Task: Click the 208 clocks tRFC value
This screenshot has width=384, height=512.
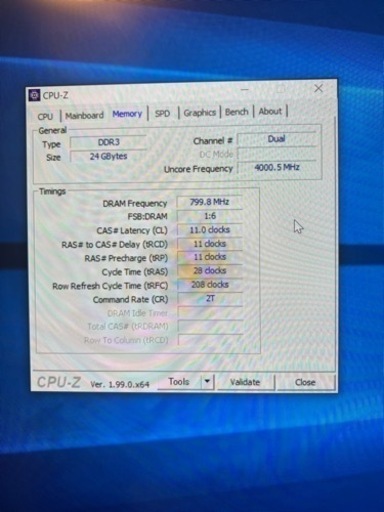Action: [x=210, y=285]
